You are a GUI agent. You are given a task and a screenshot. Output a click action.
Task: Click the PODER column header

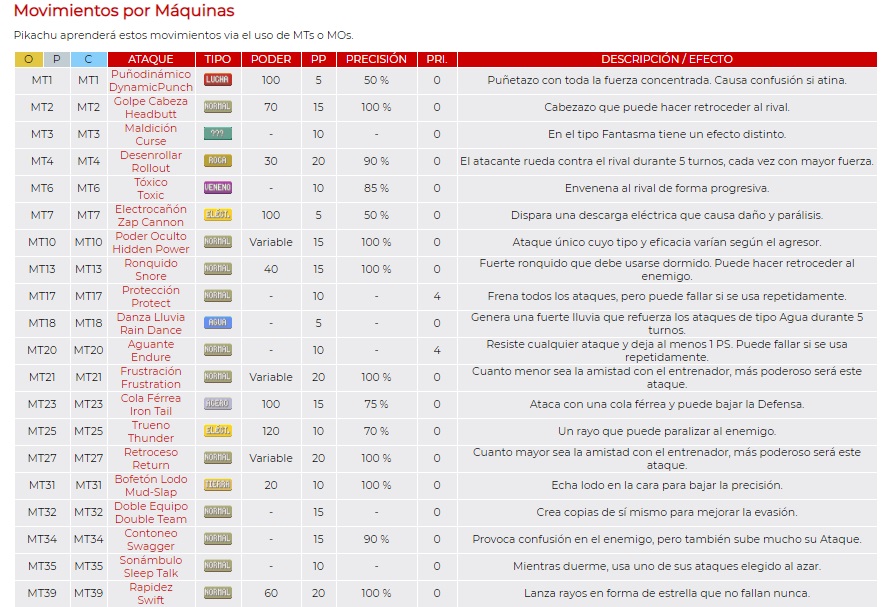pyautogui.click(x=271, y=59)
